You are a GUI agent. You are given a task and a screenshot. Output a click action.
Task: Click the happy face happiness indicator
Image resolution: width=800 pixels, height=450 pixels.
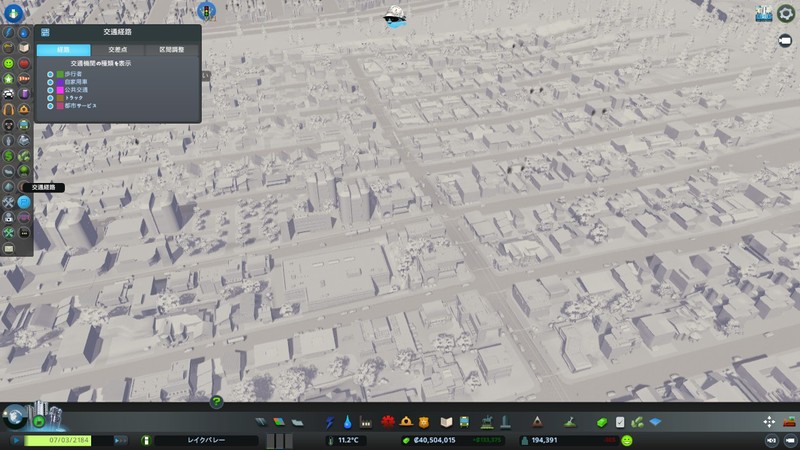627,440
